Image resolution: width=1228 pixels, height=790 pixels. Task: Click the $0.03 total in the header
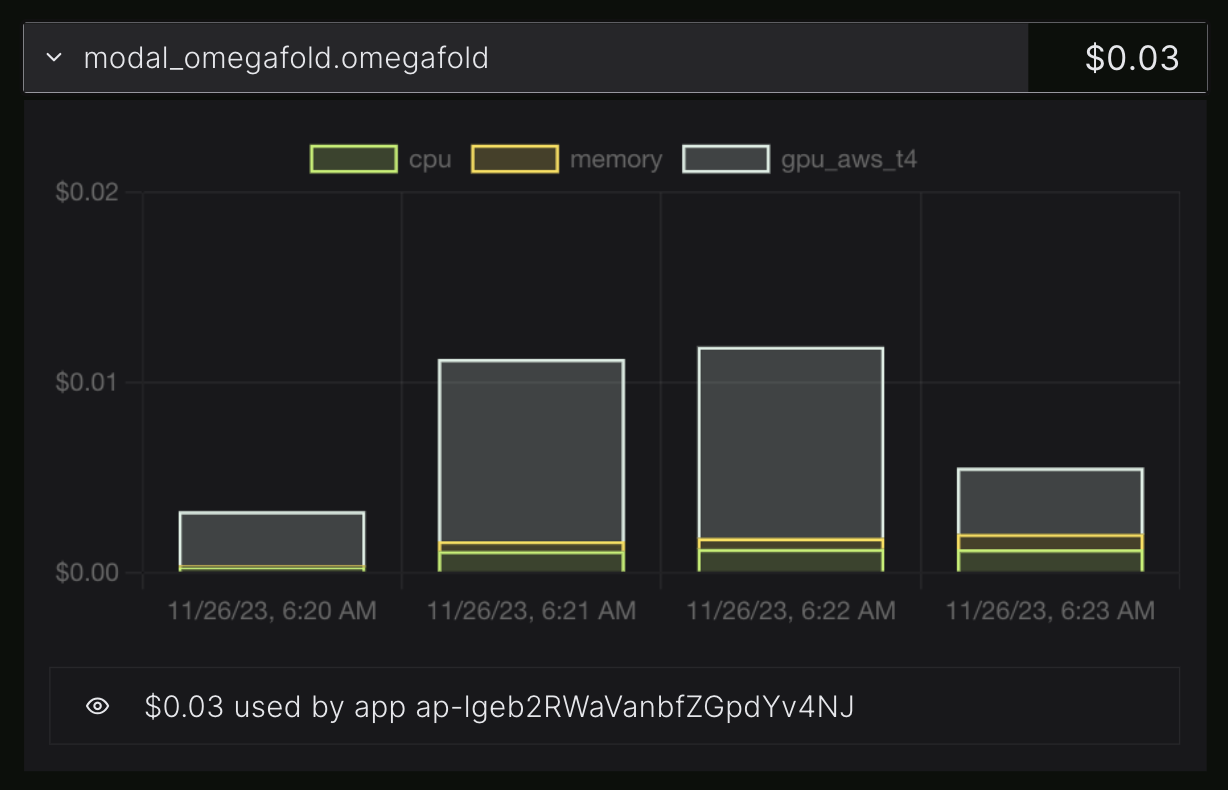(x=1132, y=58)
